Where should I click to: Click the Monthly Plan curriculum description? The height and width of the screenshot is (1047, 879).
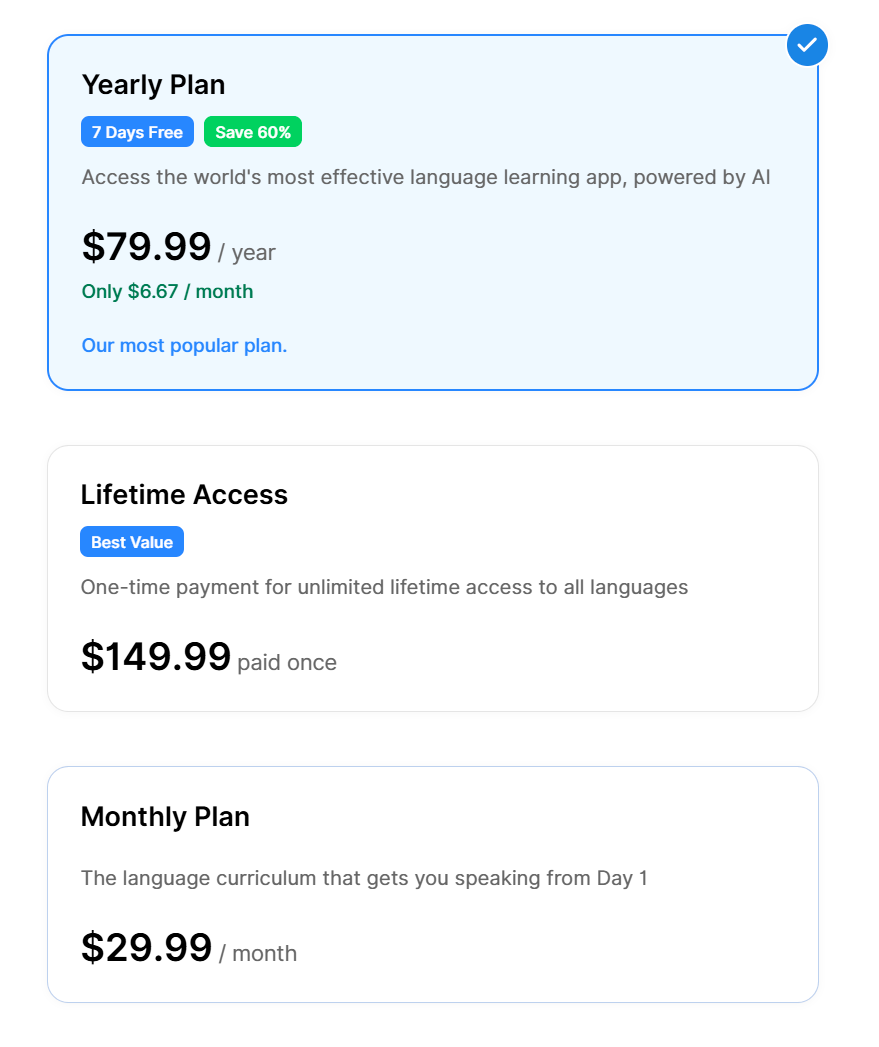pyautogui.click(x=364, y=879)
